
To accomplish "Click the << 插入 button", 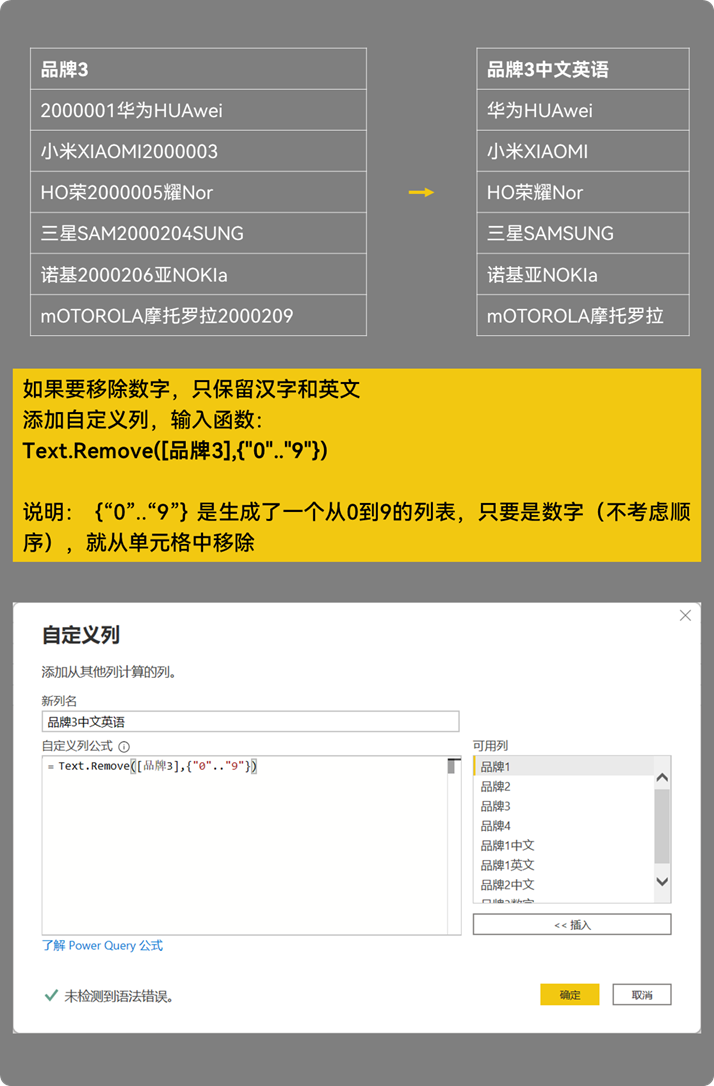I will click(572, 925).
